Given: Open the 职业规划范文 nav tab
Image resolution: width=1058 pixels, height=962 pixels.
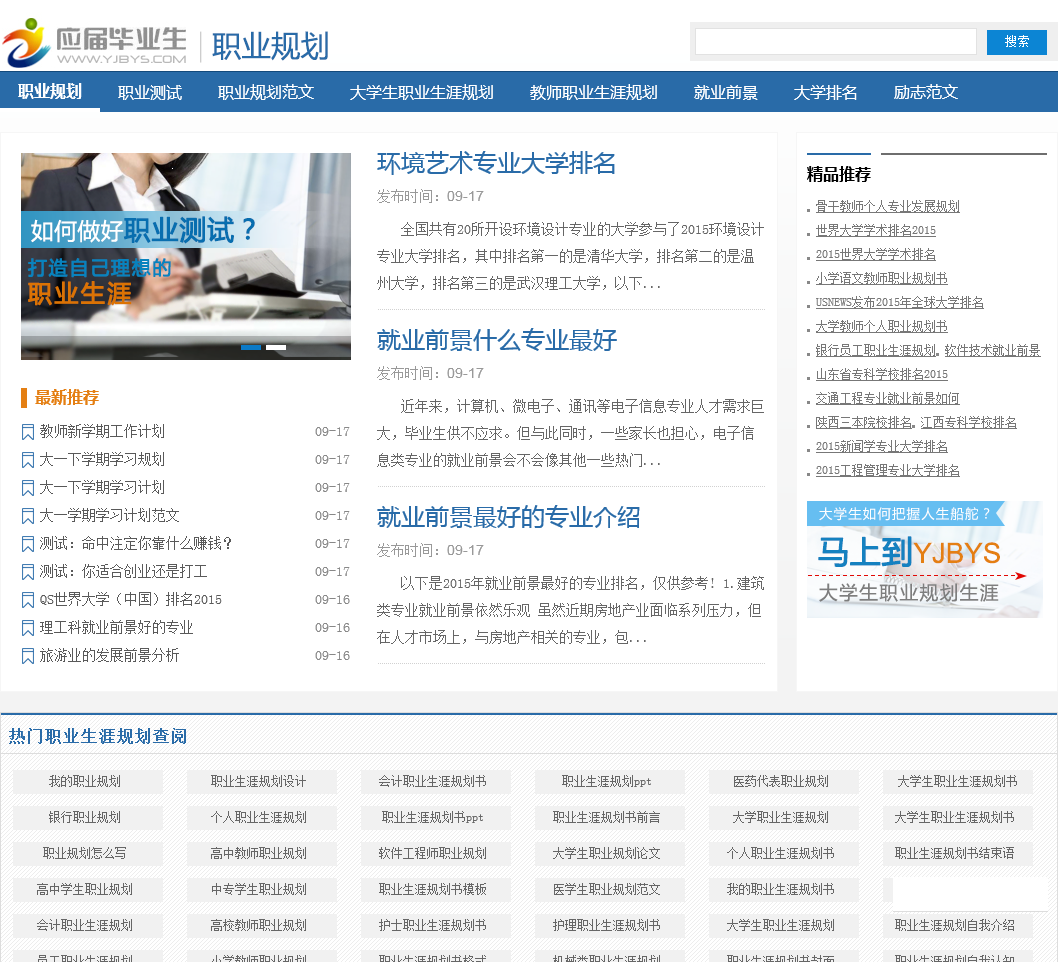Looking at the screenshot, I should [x=266, y=92].
